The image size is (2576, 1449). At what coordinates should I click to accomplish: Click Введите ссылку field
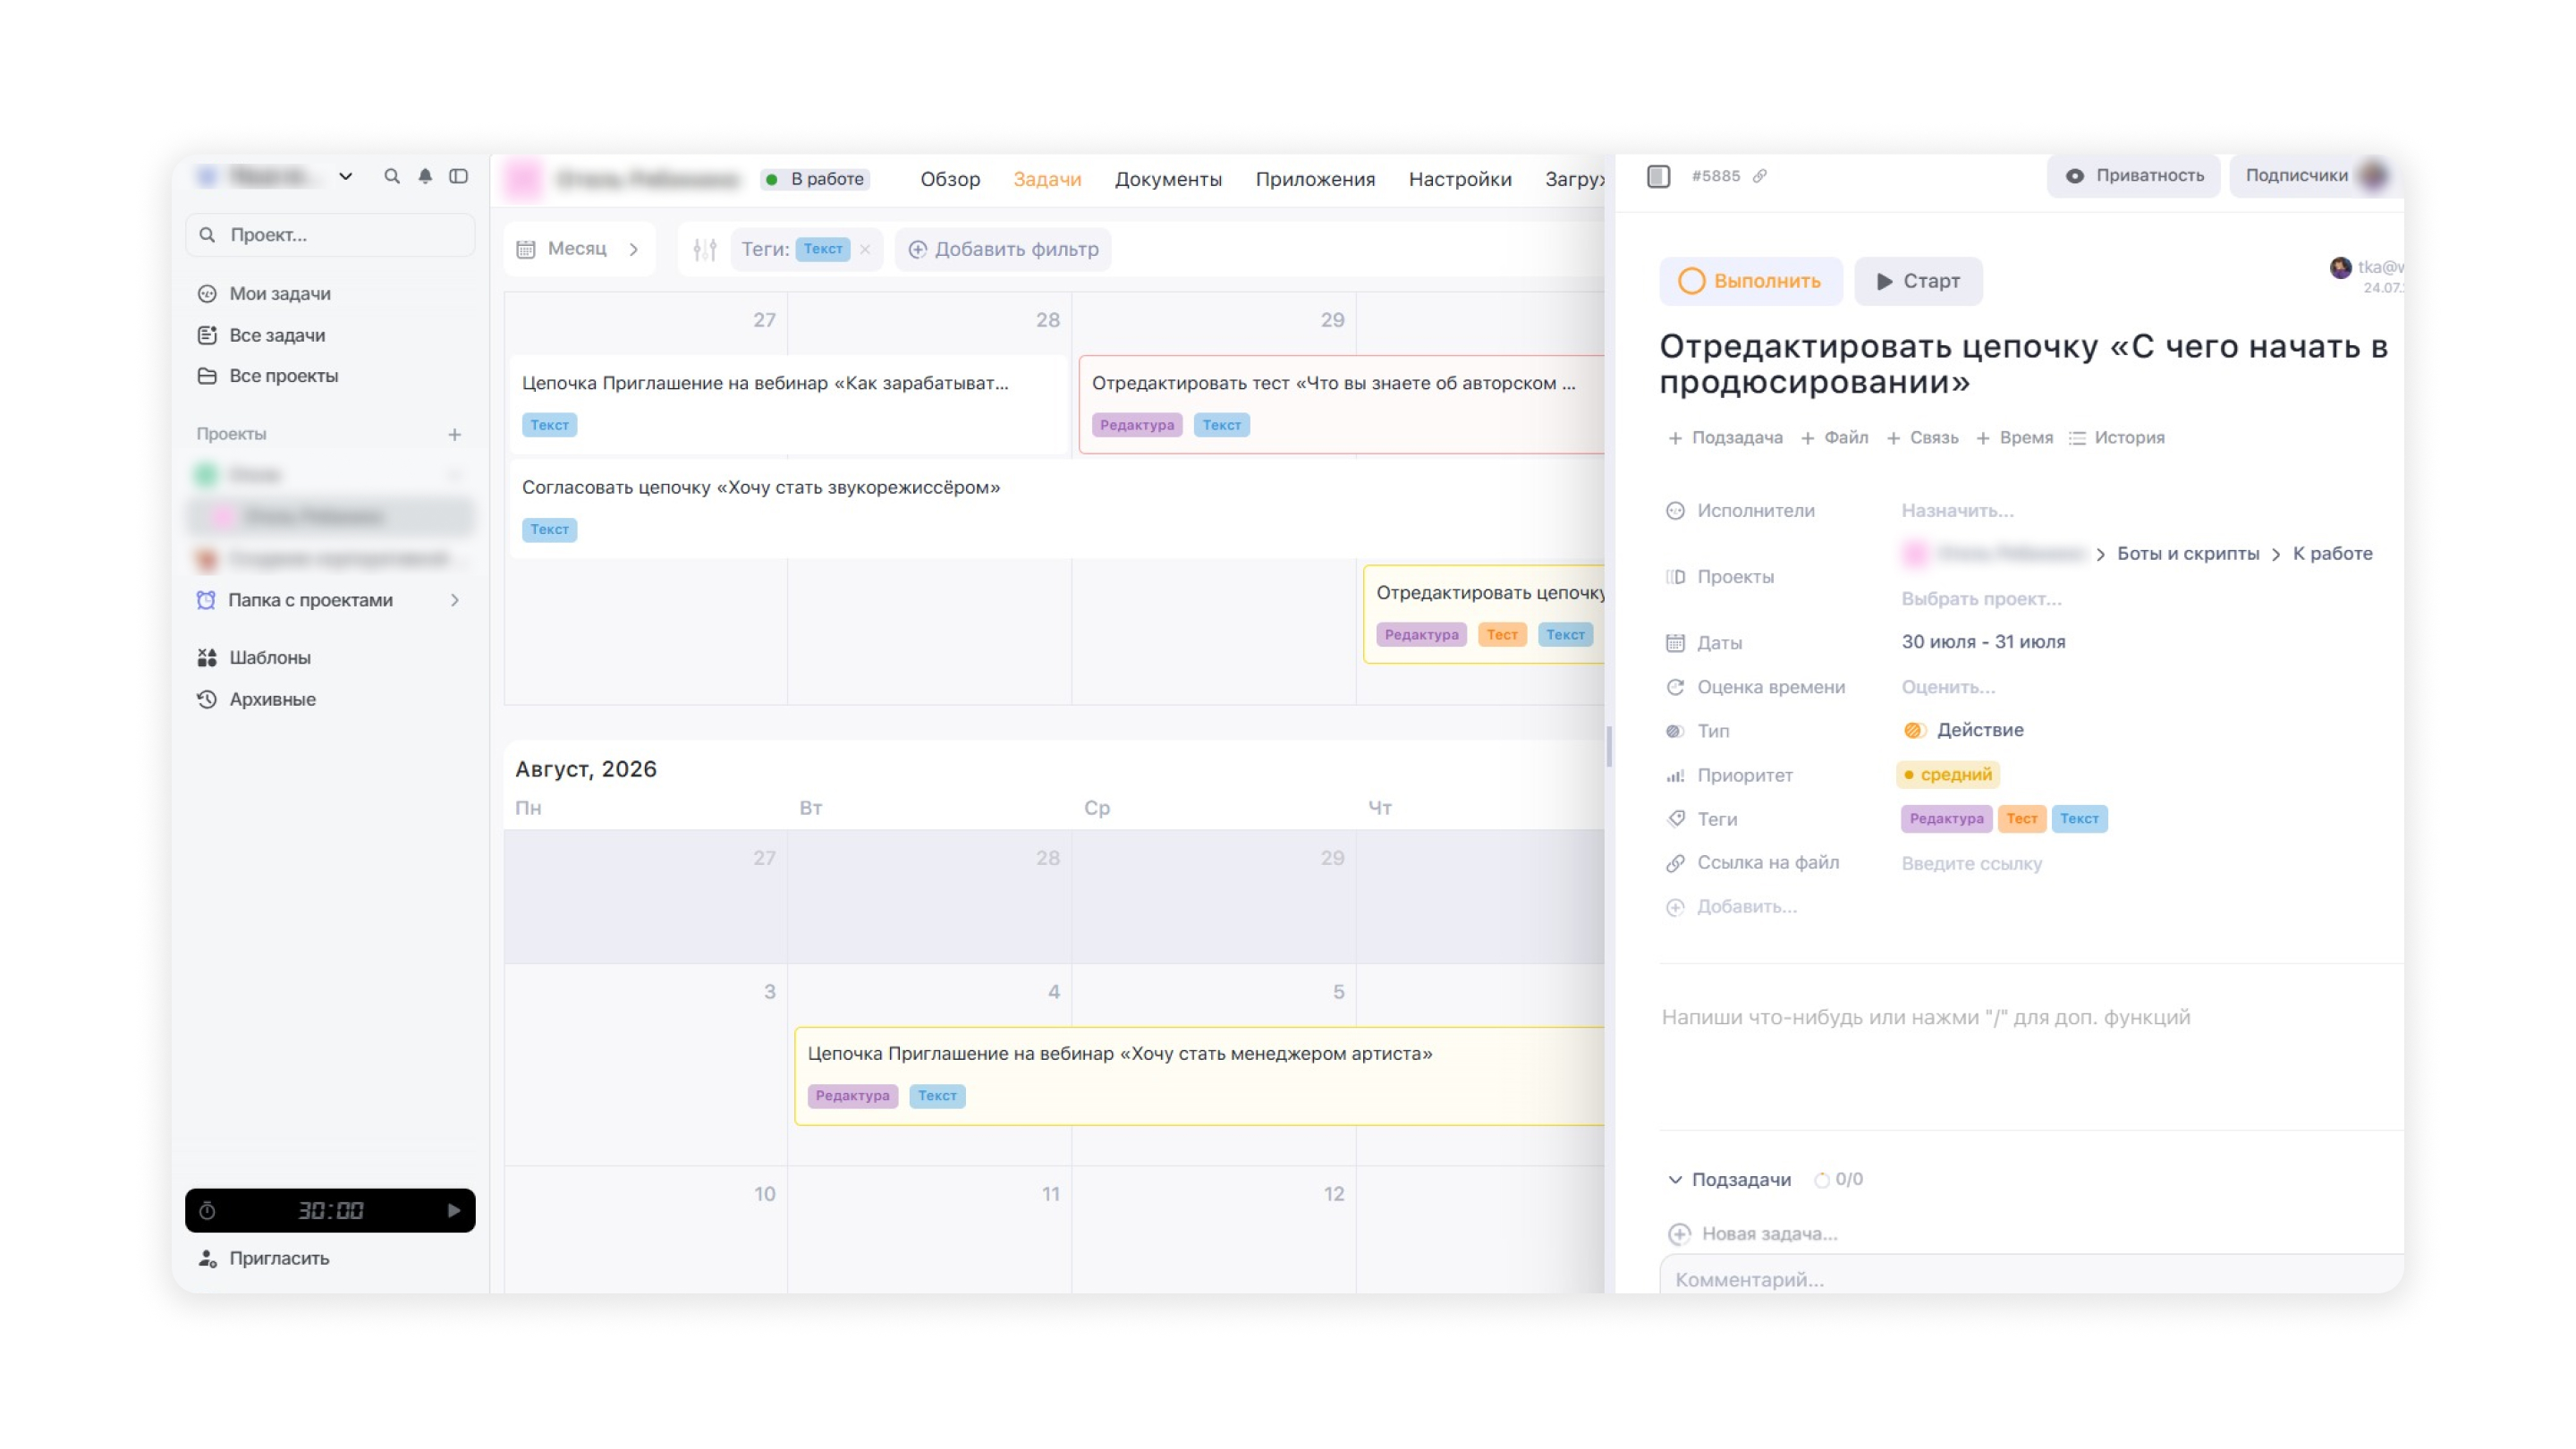(x=1971, y=864)
